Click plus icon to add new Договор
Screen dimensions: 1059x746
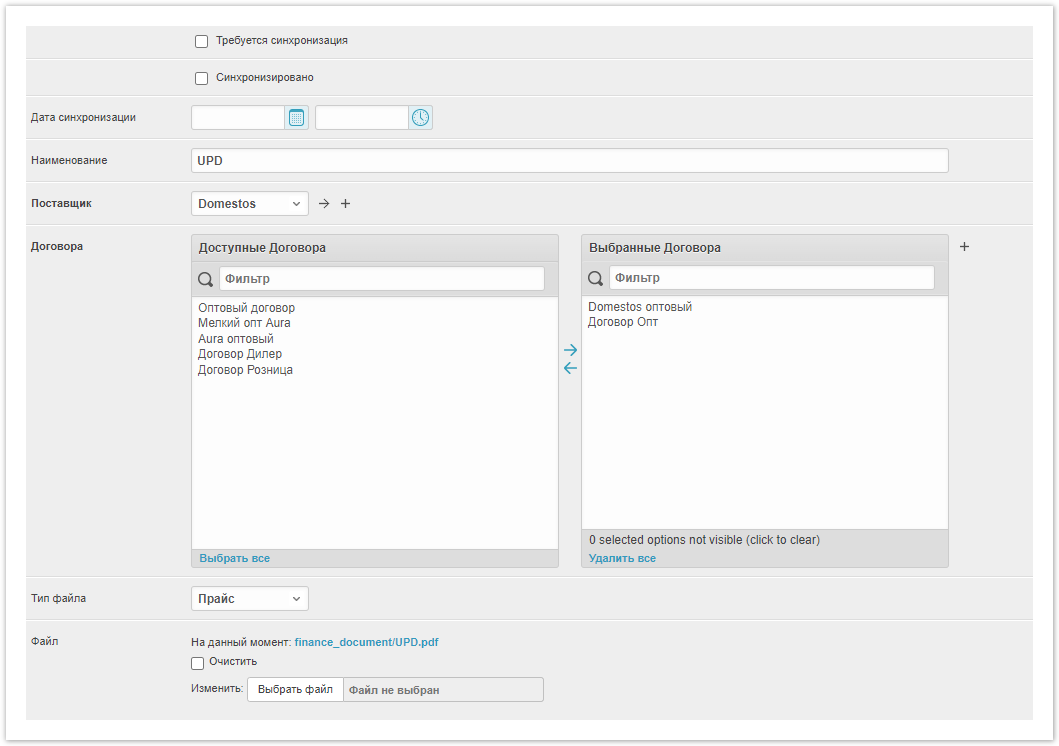point(964,247)
